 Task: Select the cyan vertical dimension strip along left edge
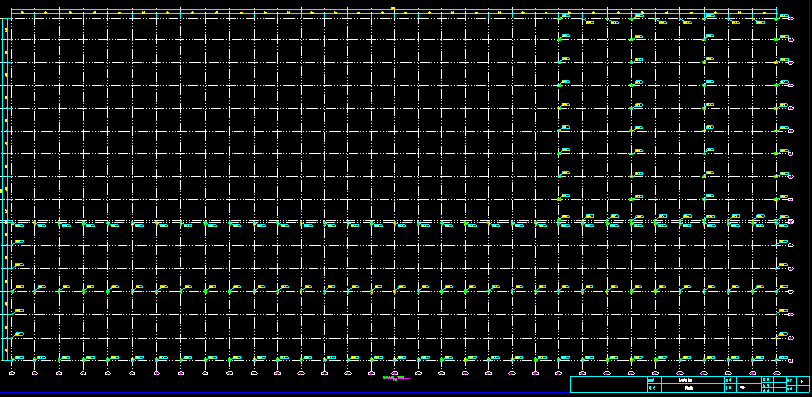[5, 189]
